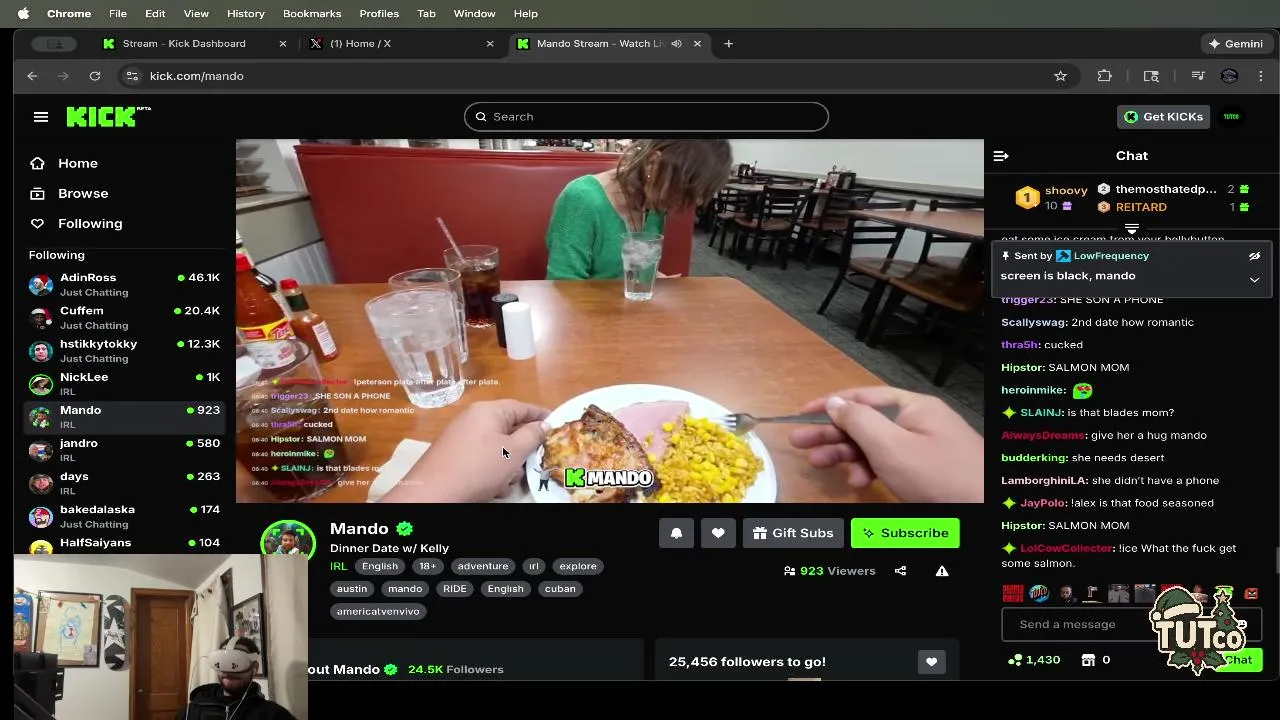Click the green Subscribe button
The image size is (1280, 720).
coord(905,533)
